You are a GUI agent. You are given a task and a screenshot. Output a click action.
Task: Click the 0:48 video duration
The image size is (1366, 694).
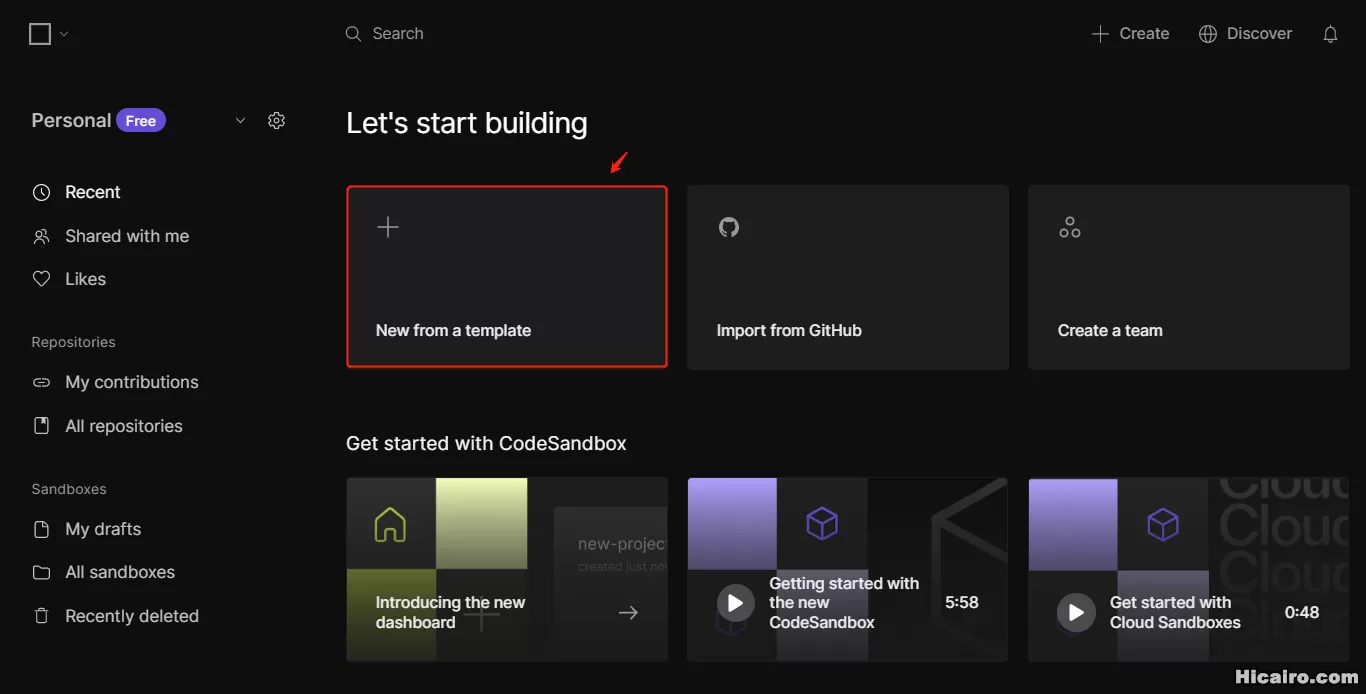tap(1302, 612)
